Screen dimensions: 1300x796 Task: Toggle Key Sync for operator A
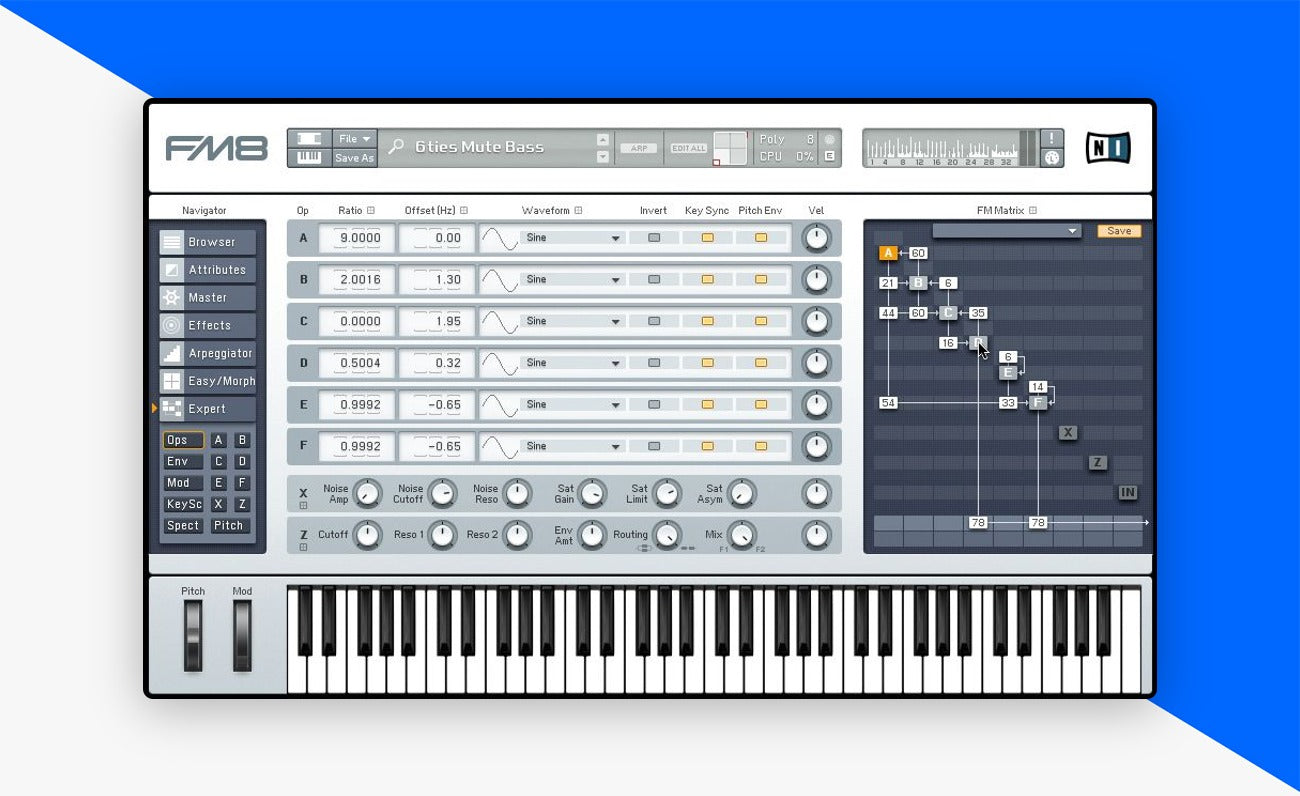coord(707,238)
